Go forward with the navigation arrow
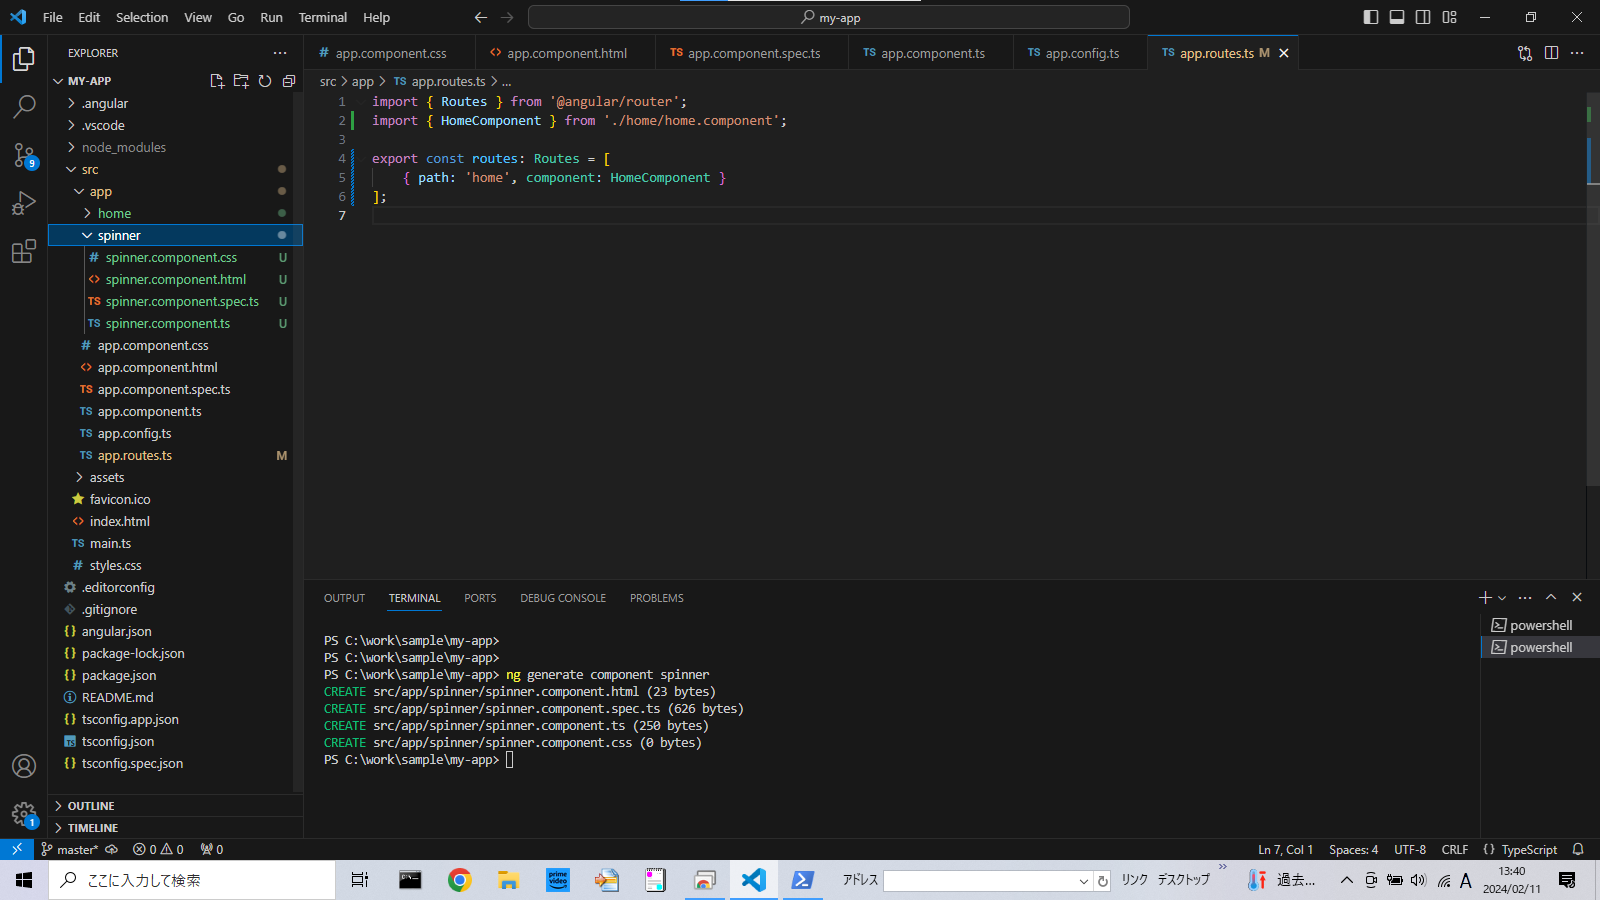 [x=507, y=17]
